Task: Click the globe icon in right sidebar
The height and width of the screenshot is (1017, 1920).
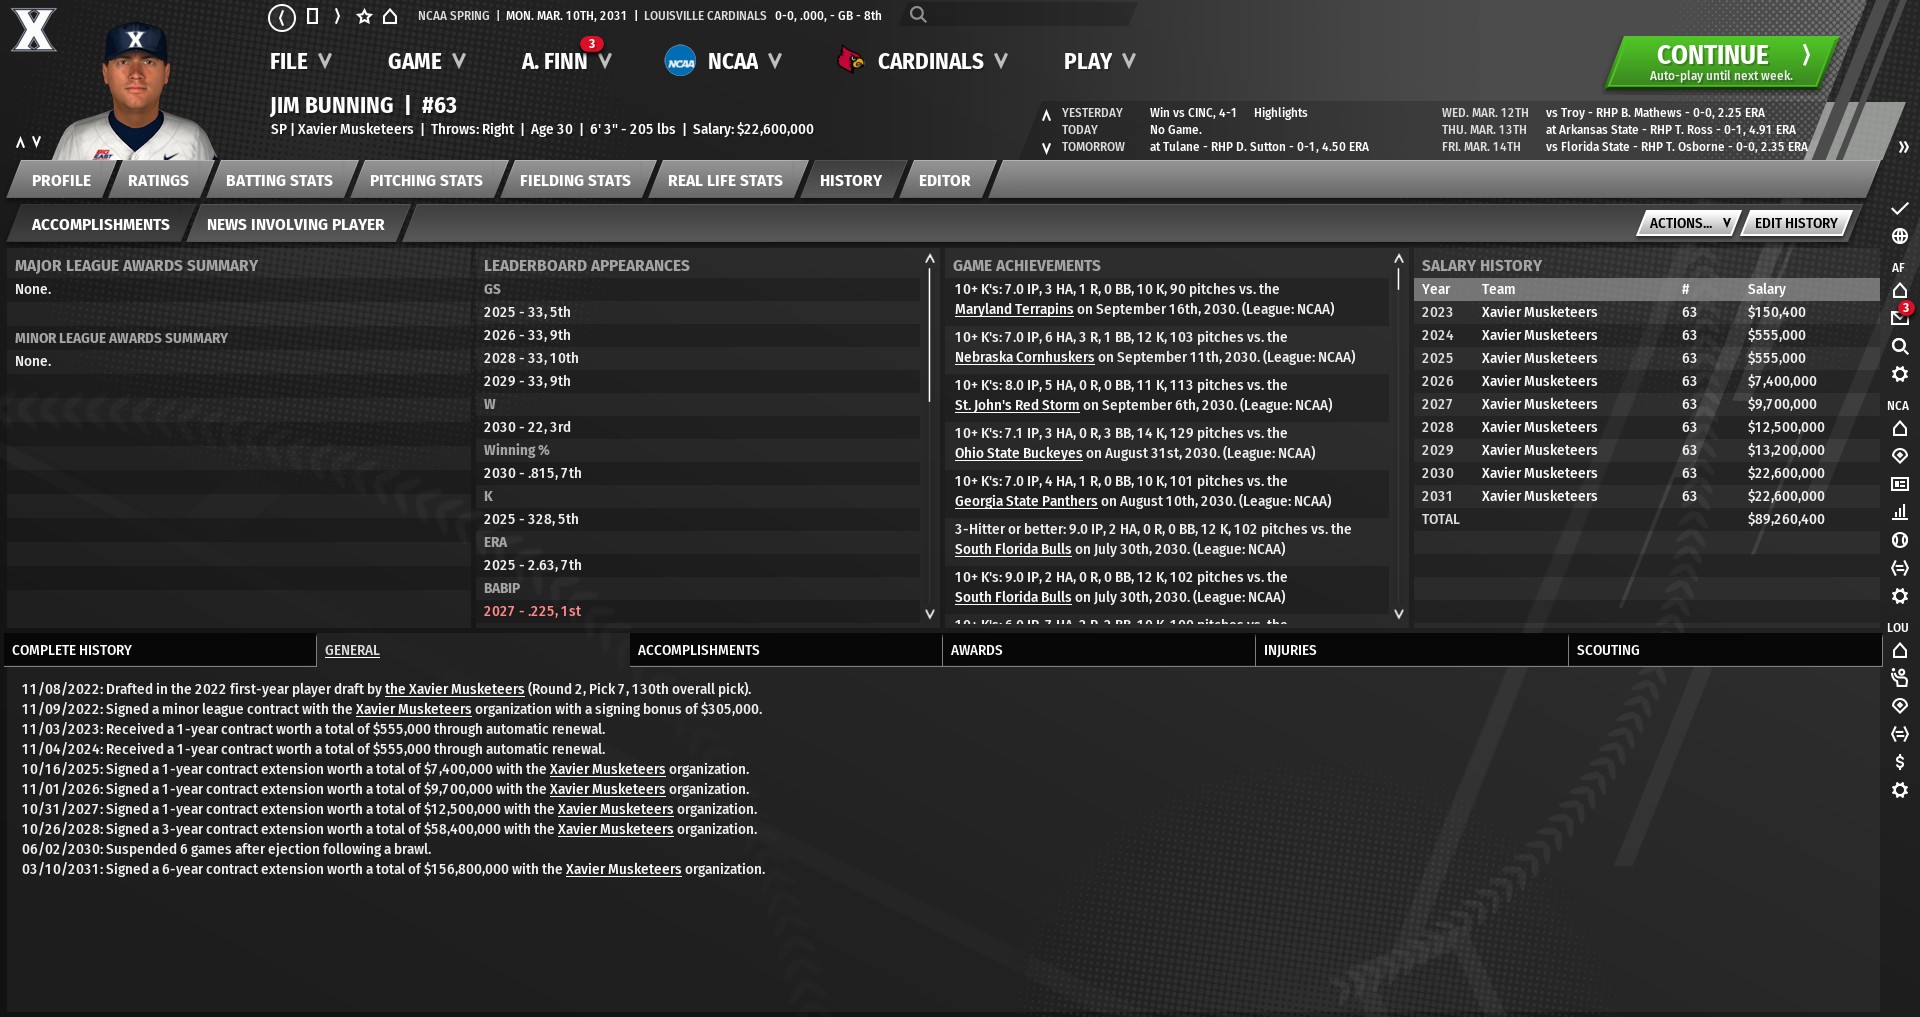Action: pyautogui.click(x=1900, y=237)
